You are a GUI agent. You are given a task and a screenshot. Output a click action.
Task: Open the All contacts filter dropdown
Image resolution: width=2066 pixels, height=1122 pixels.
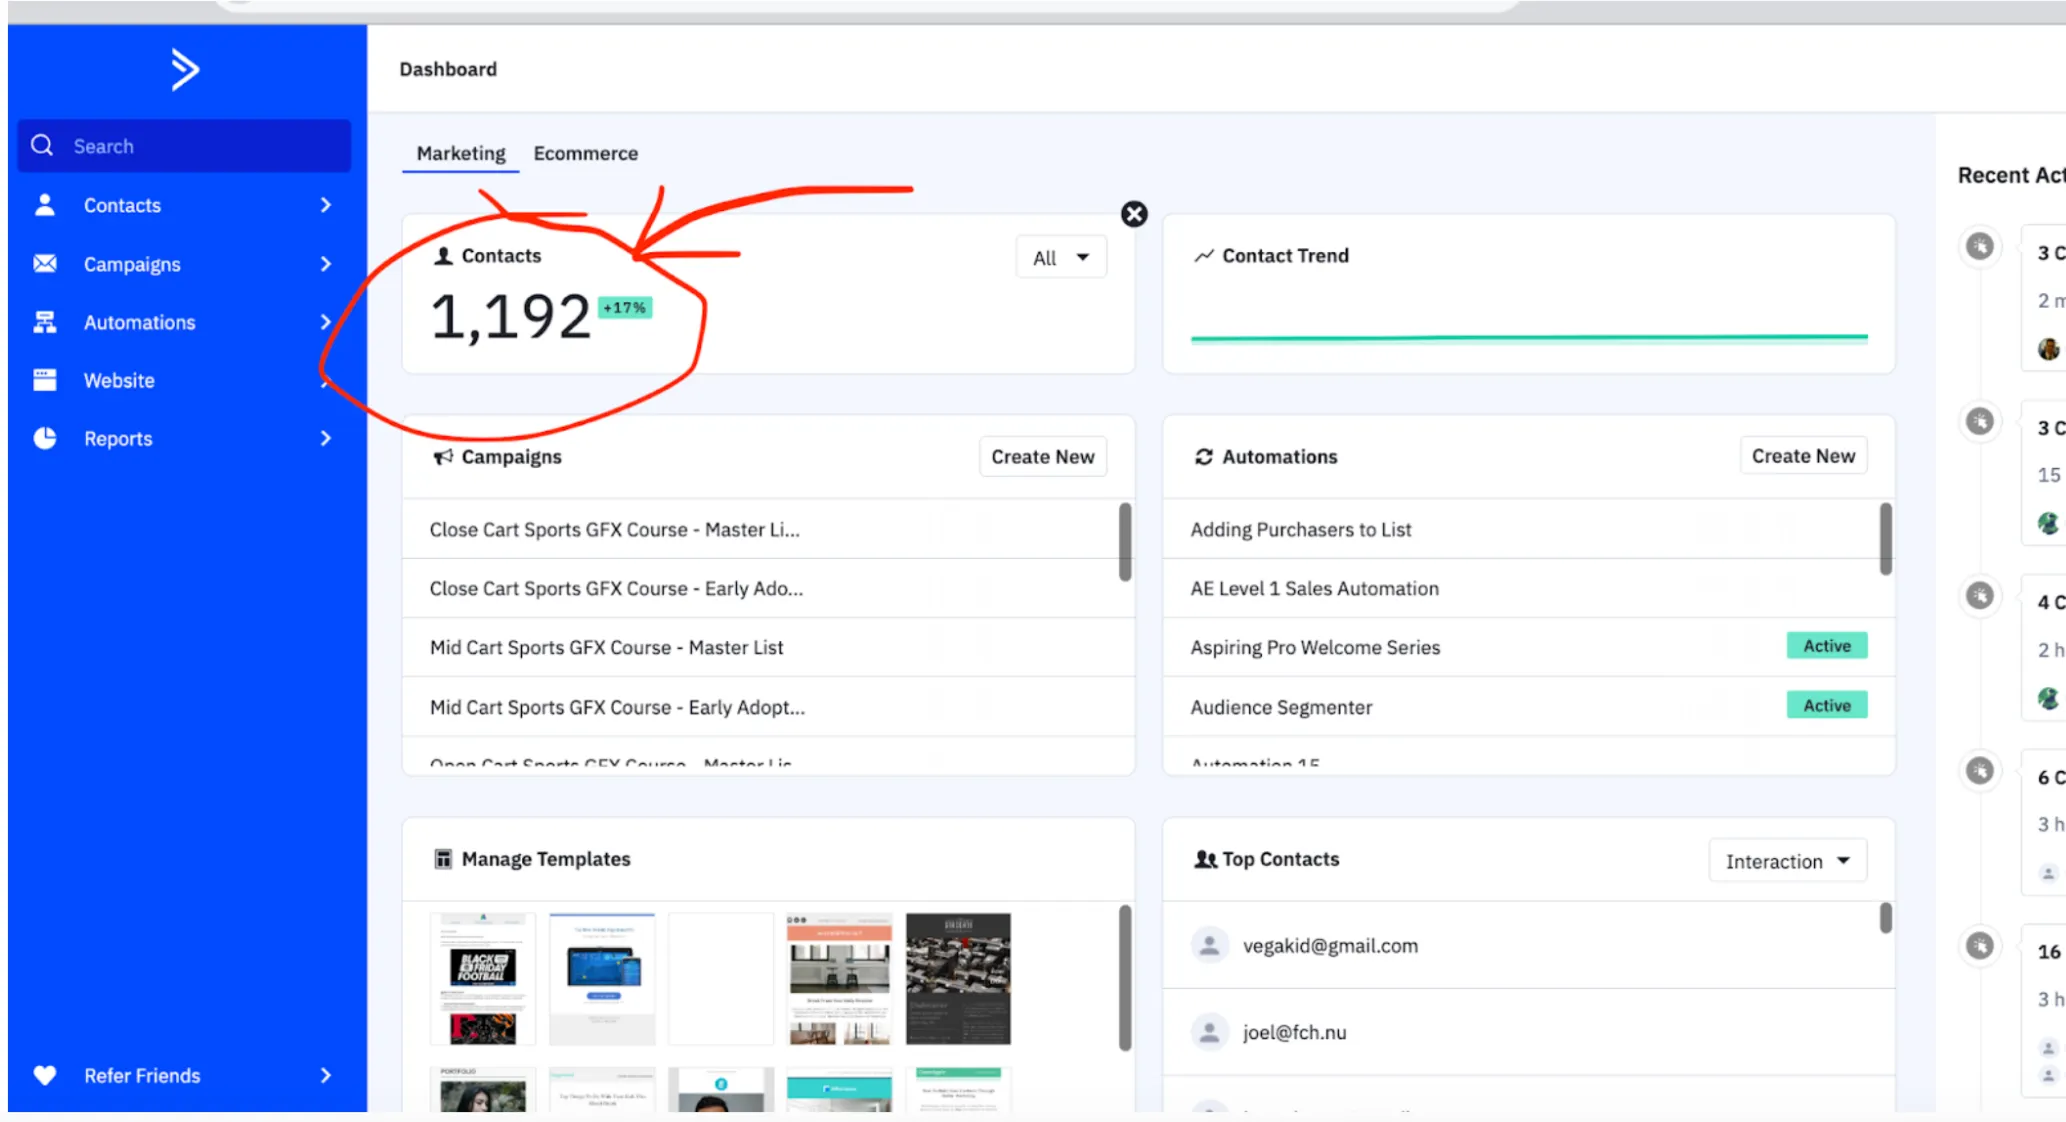[x=1061, y=257]
